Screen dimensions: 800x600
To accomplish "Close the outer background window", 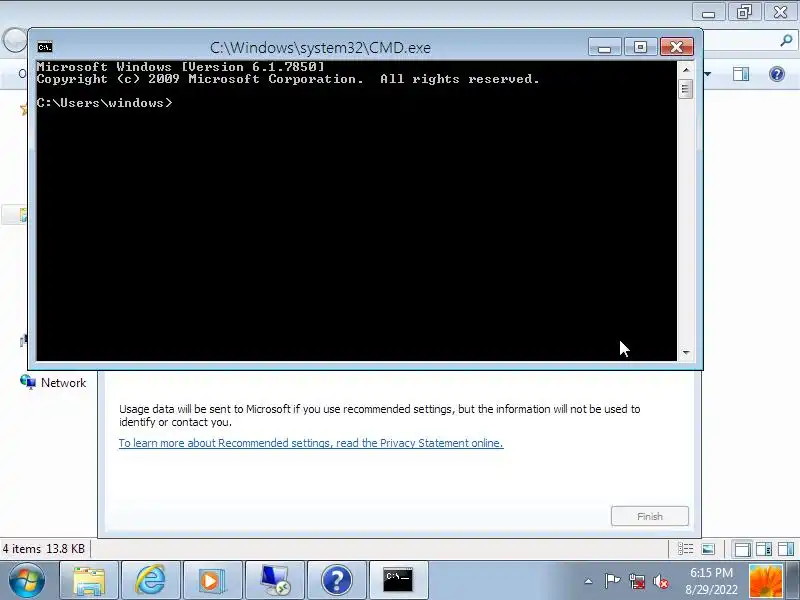I will 780,12.
